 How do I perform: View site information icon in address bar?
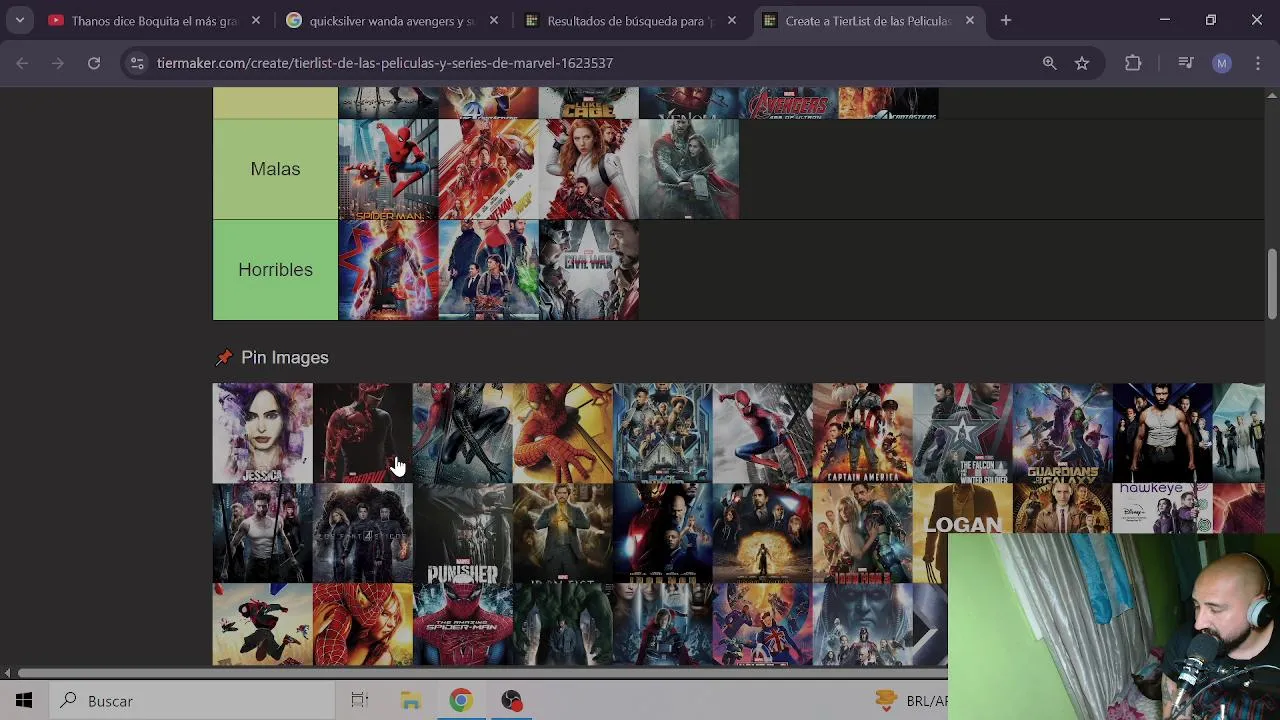[137, 63]
